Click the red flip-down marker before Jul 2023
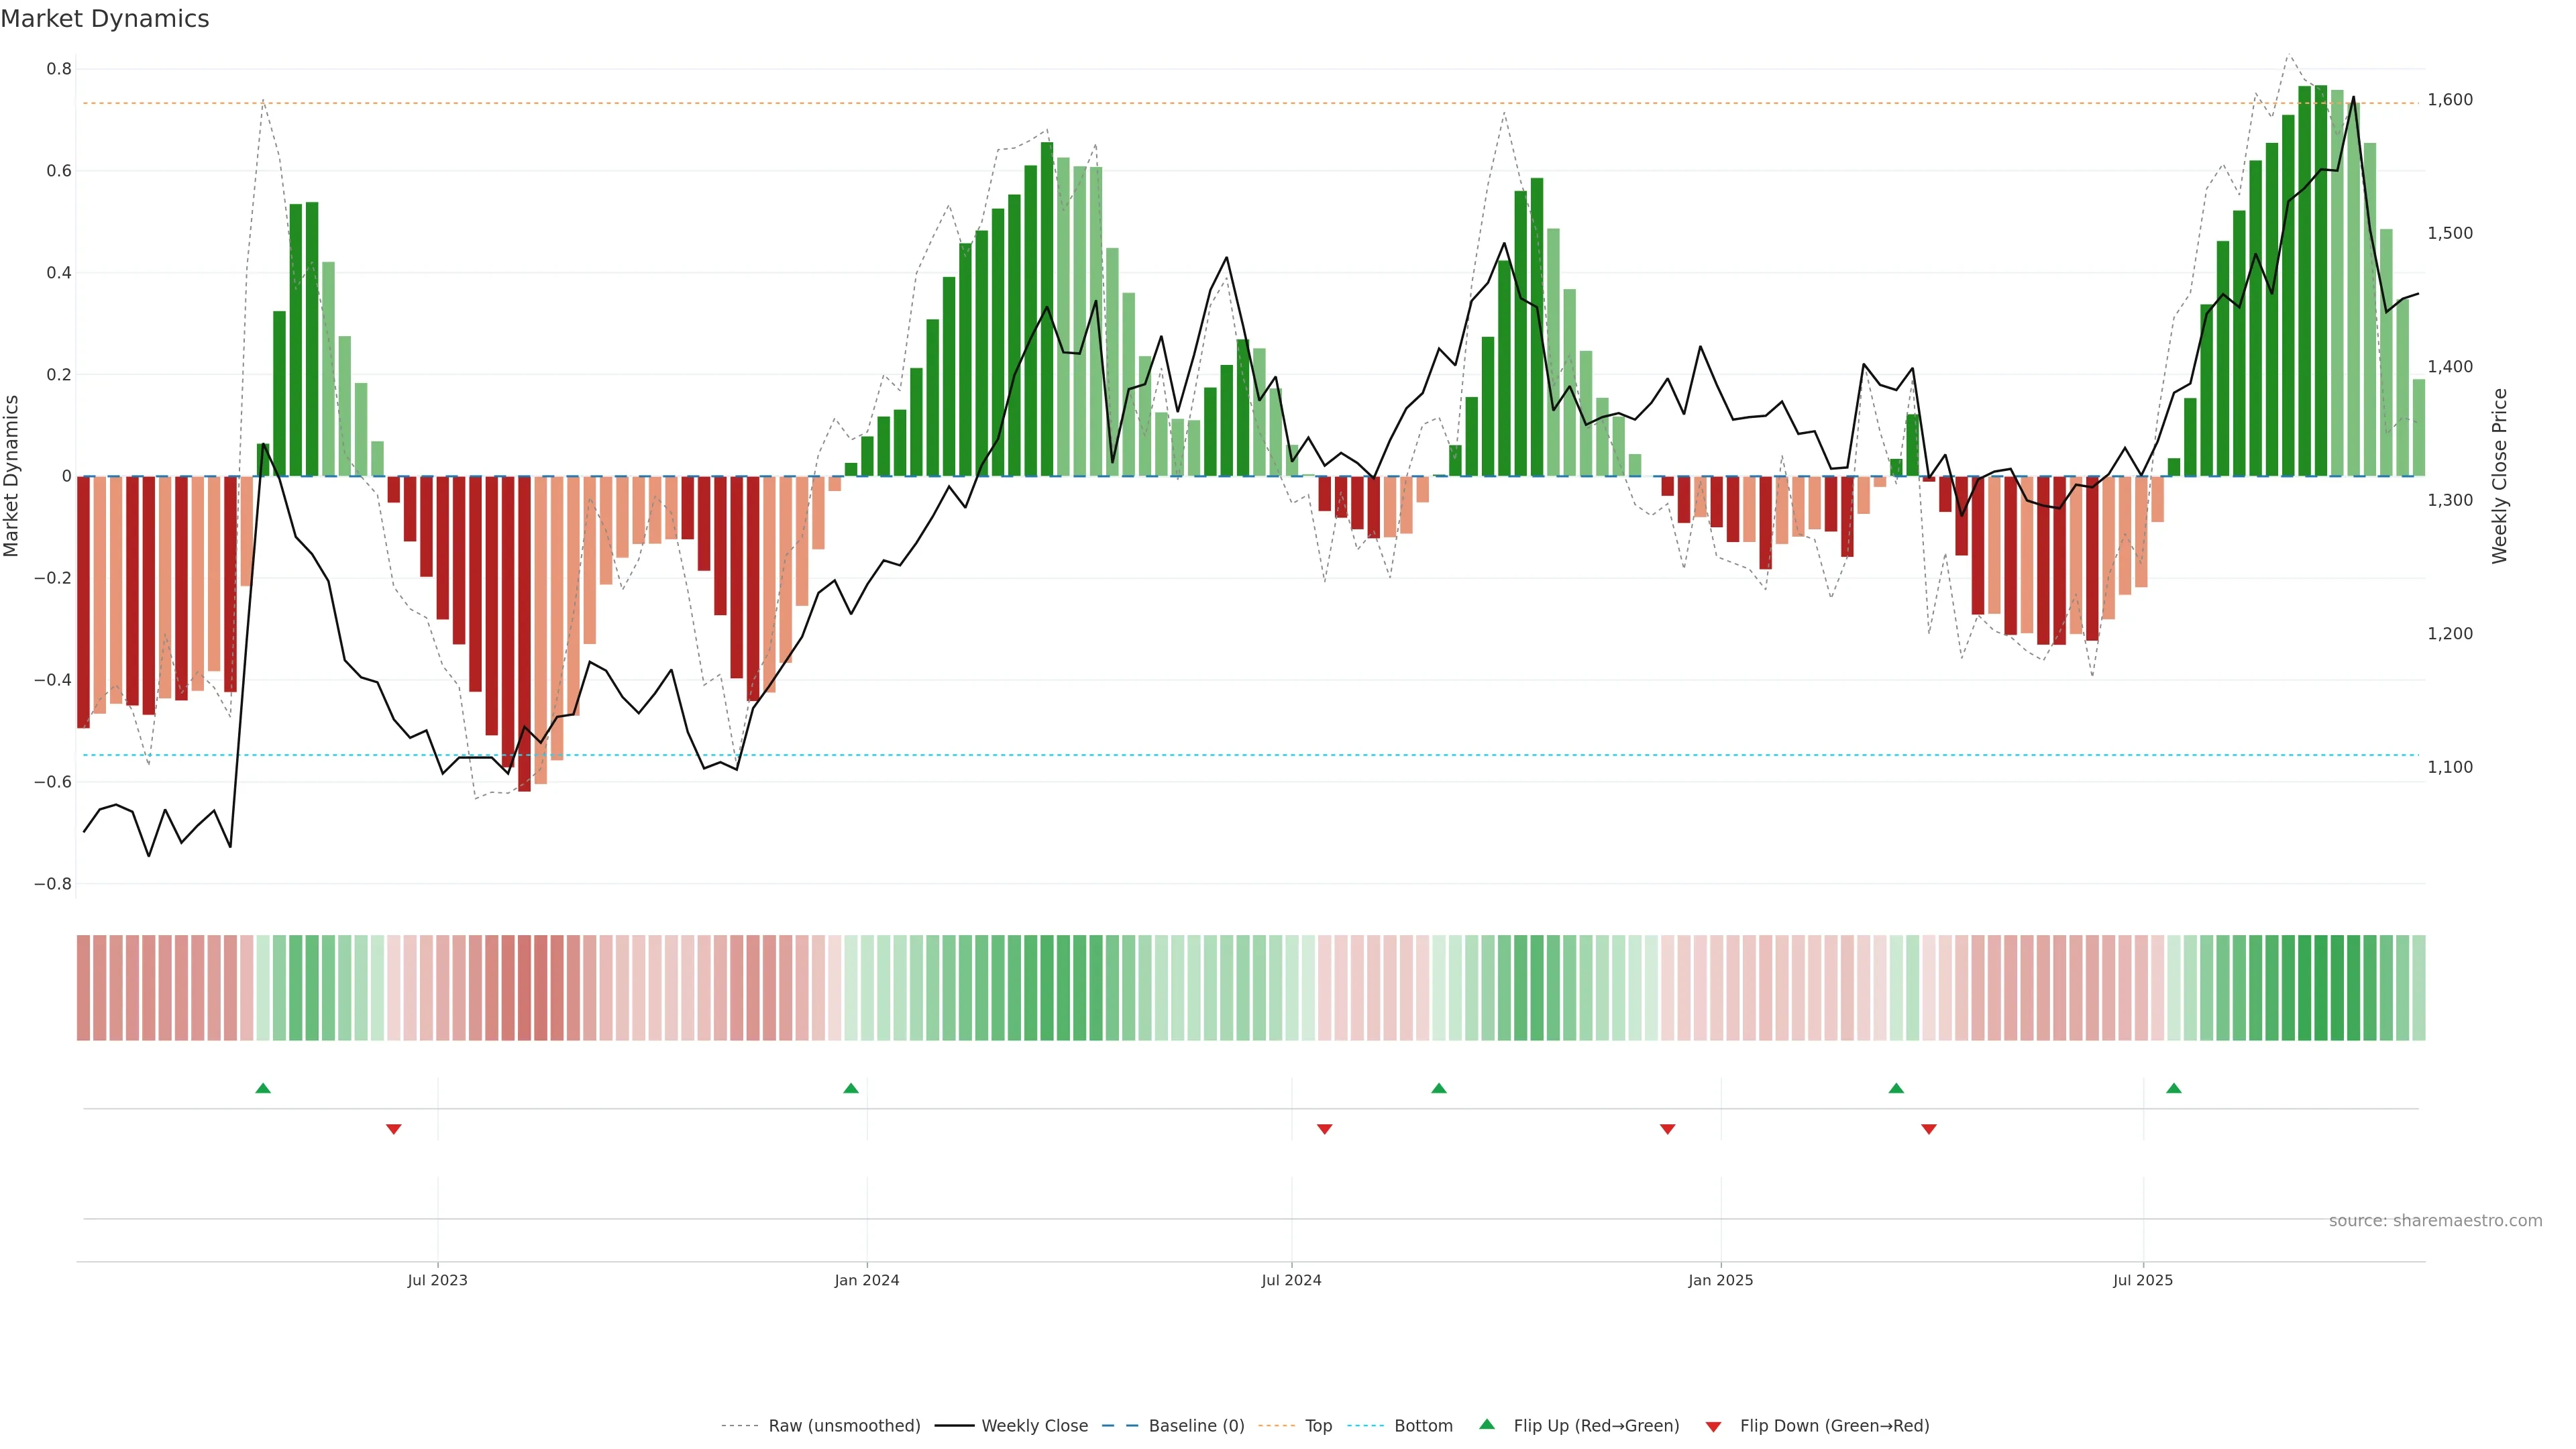 pos(394,1129)
